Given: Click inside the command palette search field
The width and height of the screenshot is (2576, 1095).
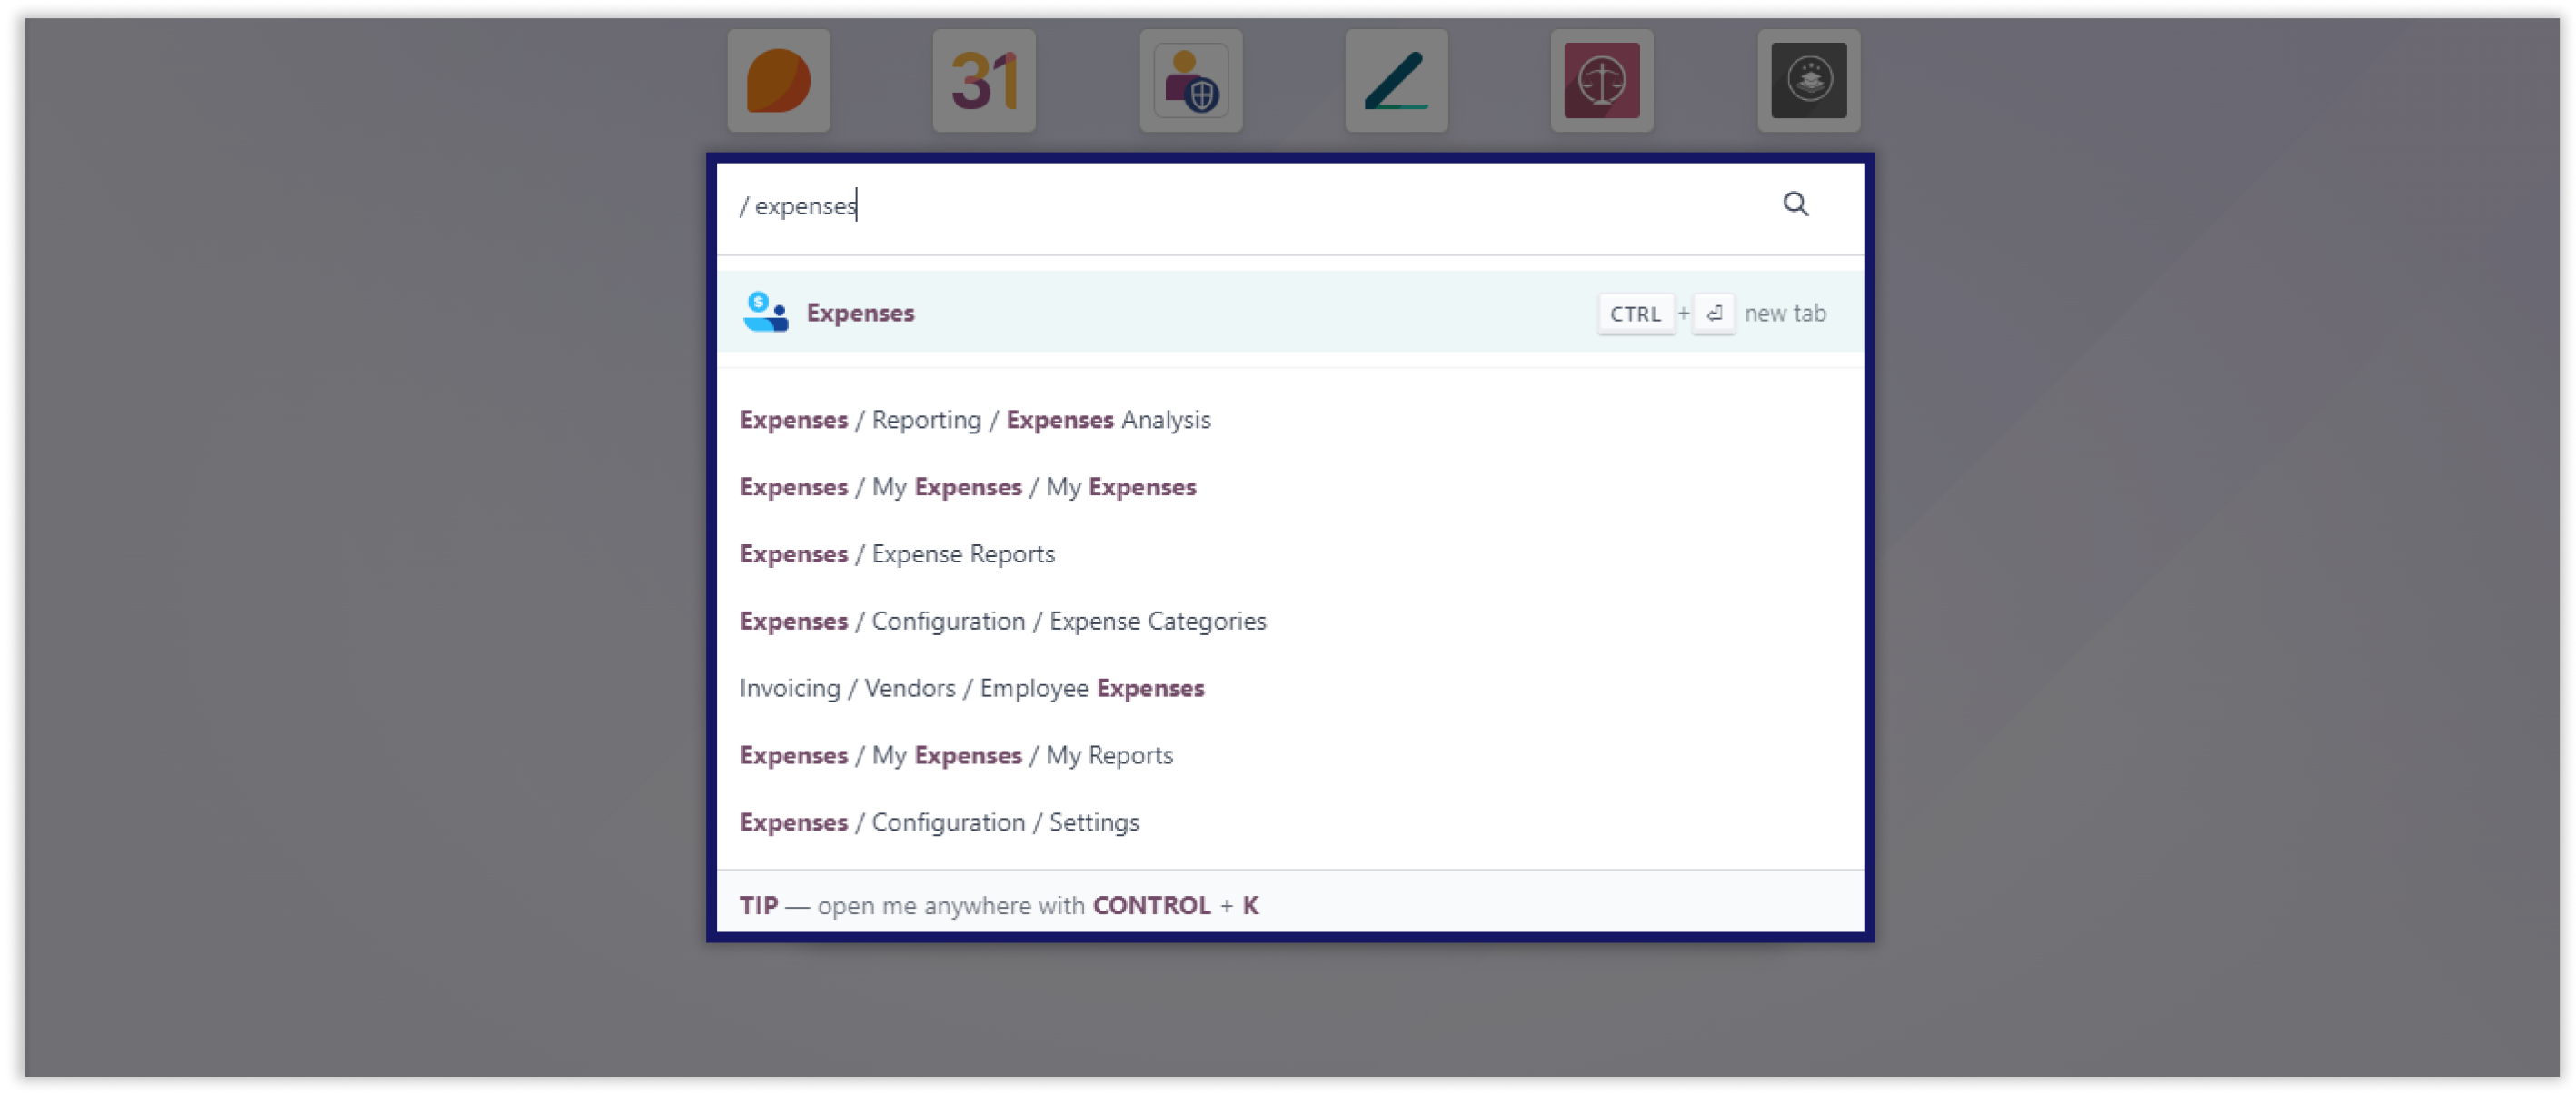Looking at the screenshot, I should click(x=1250, y=206).
